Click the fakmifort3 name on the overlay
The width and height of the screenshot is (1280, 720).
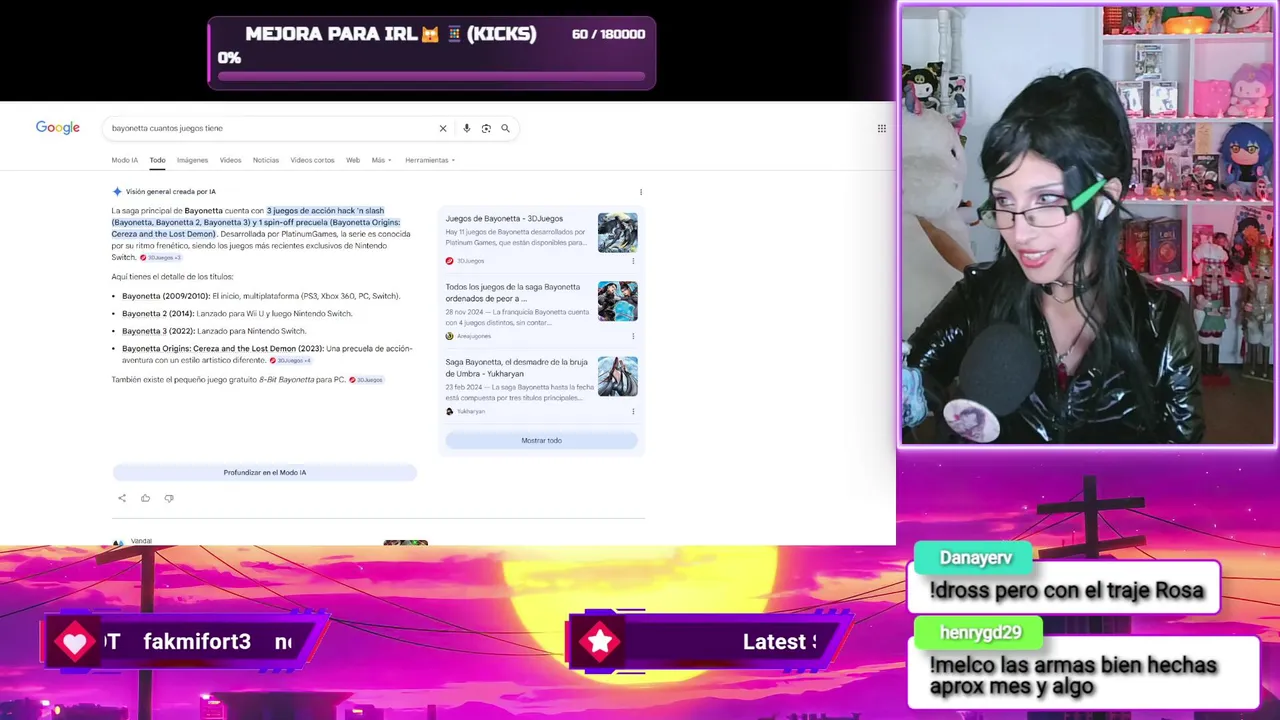coord(197,642)
